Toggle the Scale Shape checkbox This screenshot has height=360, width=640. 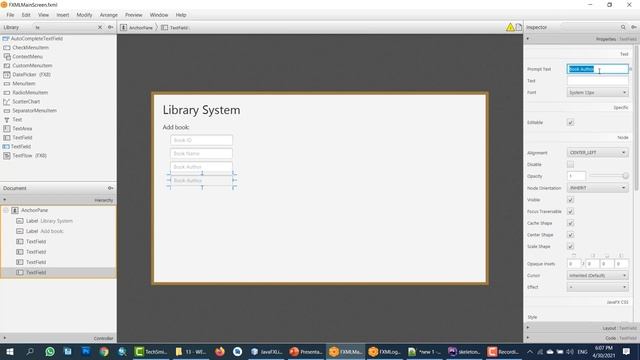570,247
